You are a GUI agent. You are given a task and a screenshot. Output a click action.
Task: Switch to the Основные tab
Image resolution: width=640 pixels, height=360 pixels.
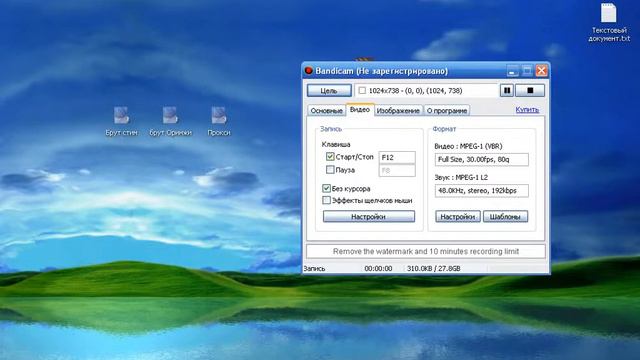coord(327,111)
